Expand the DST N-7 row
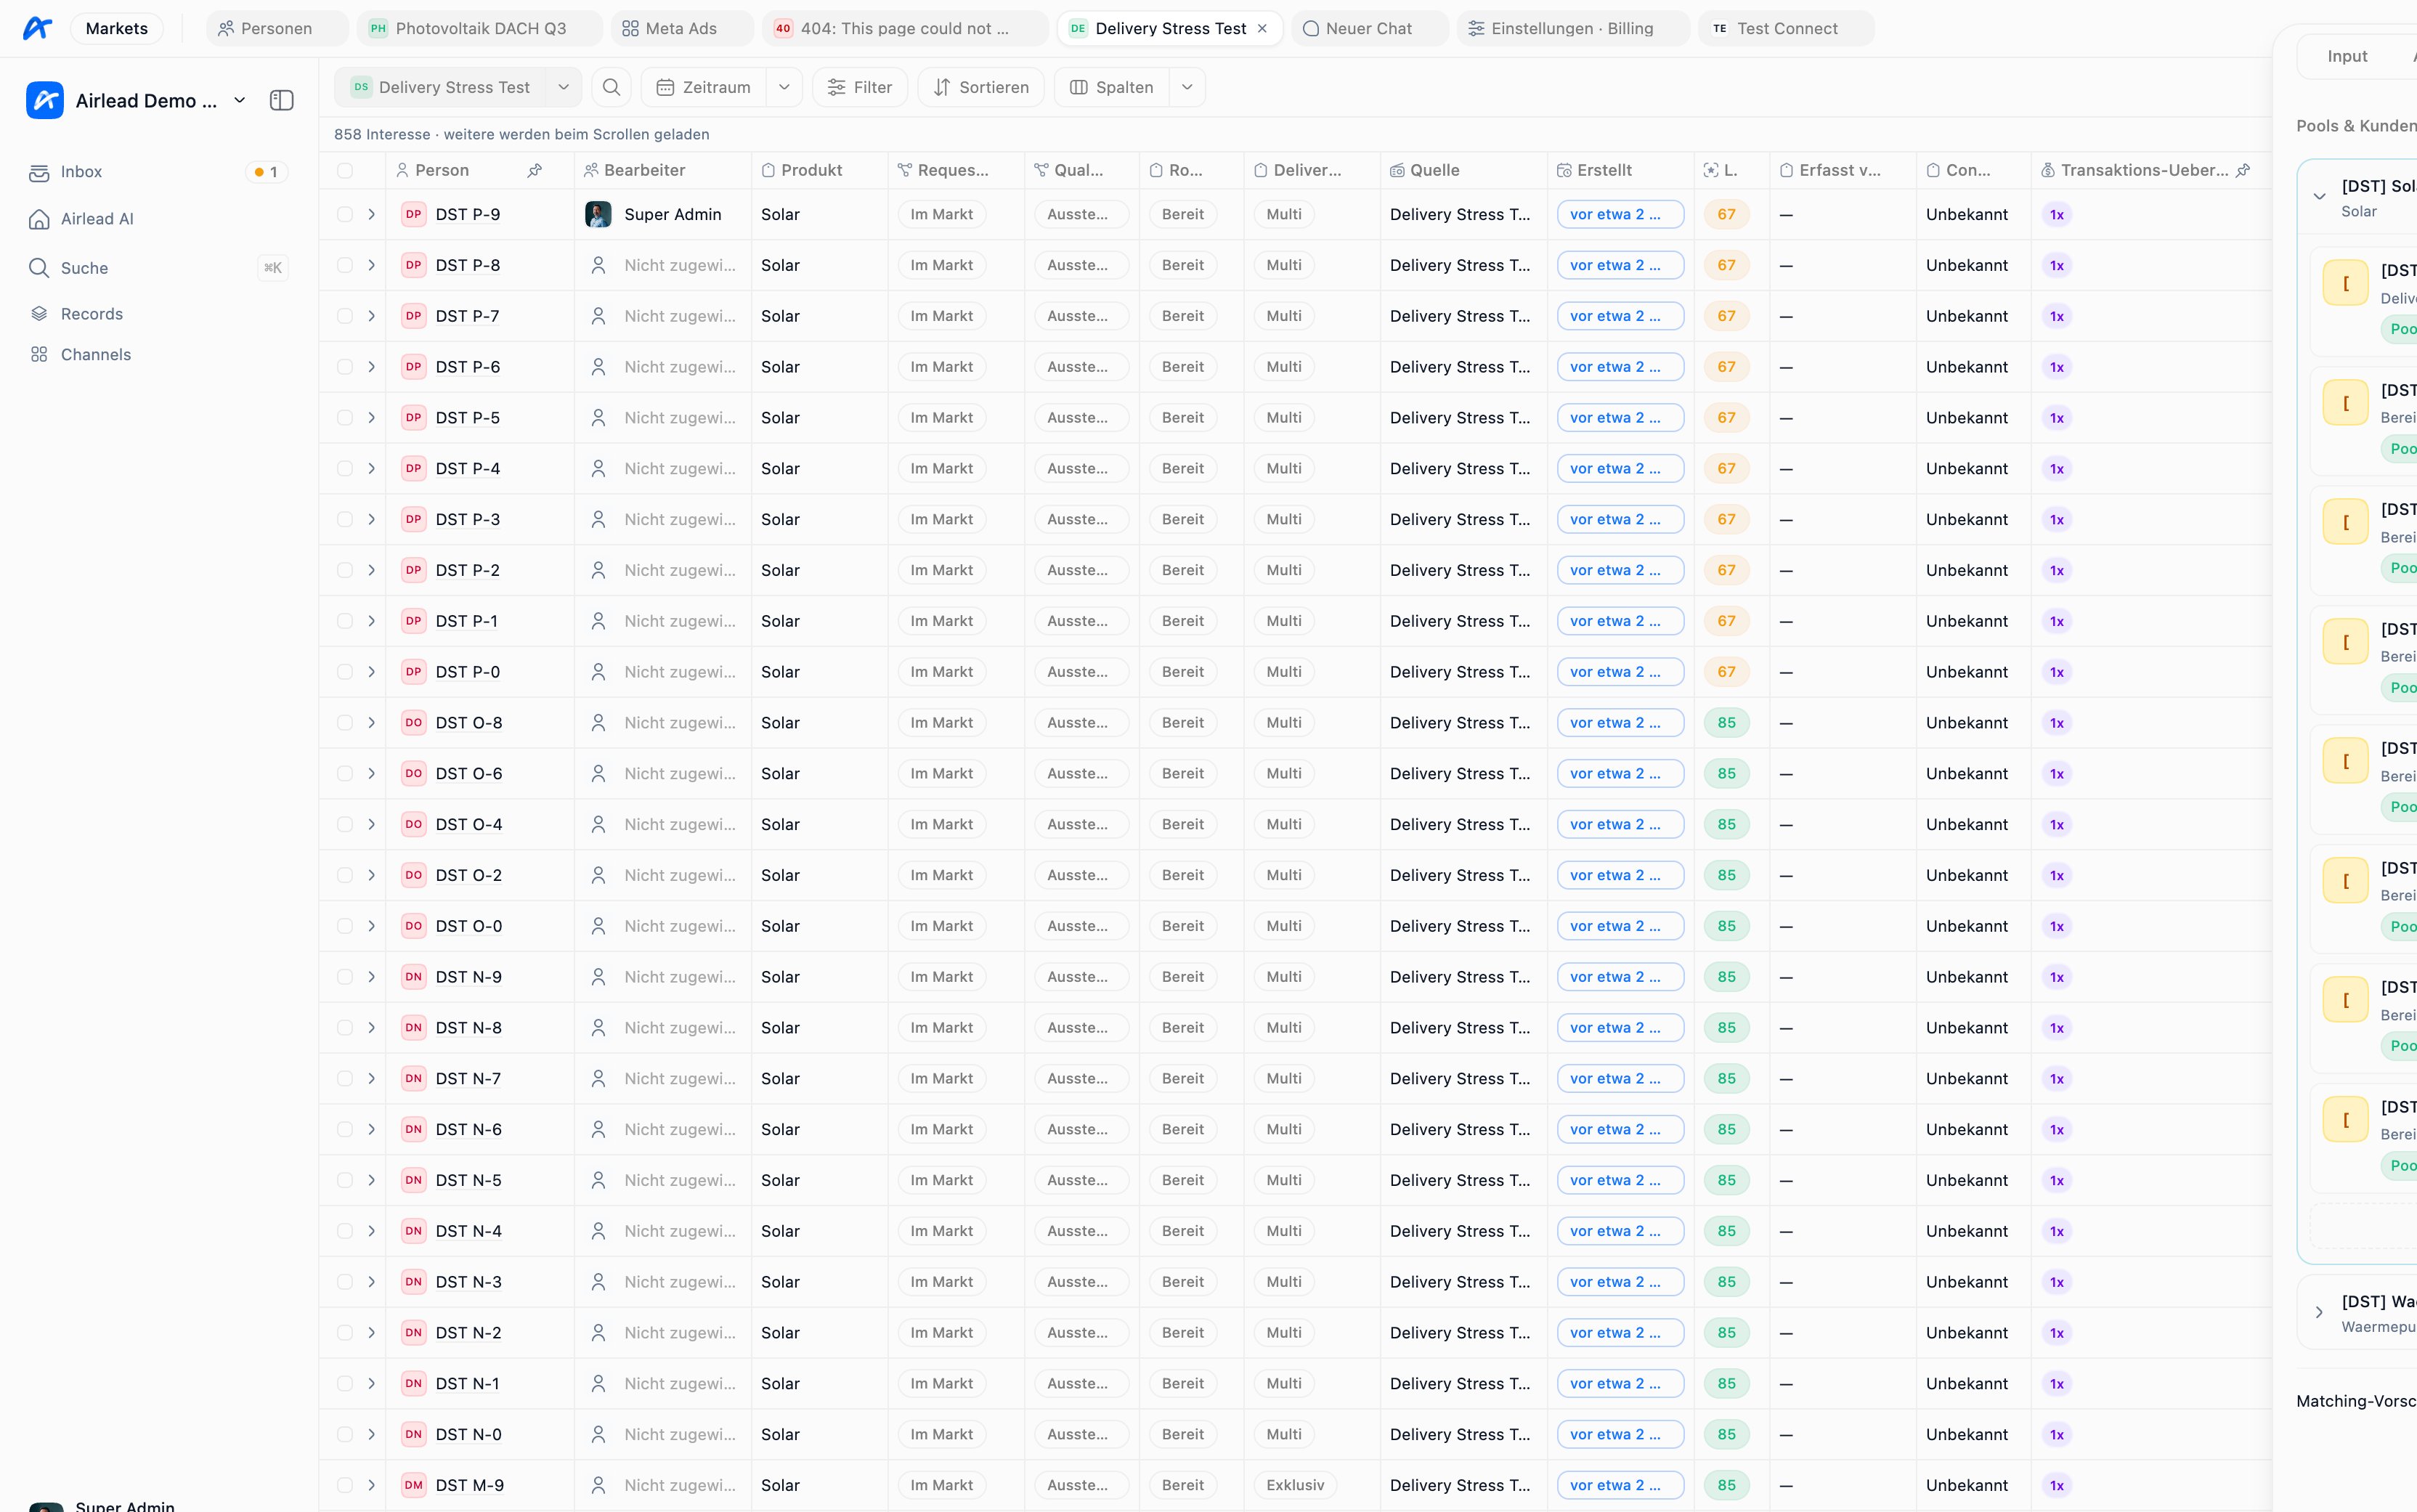Image resolution: width=2417 pixels, height=1512 pixels. tap(371, 1078)
